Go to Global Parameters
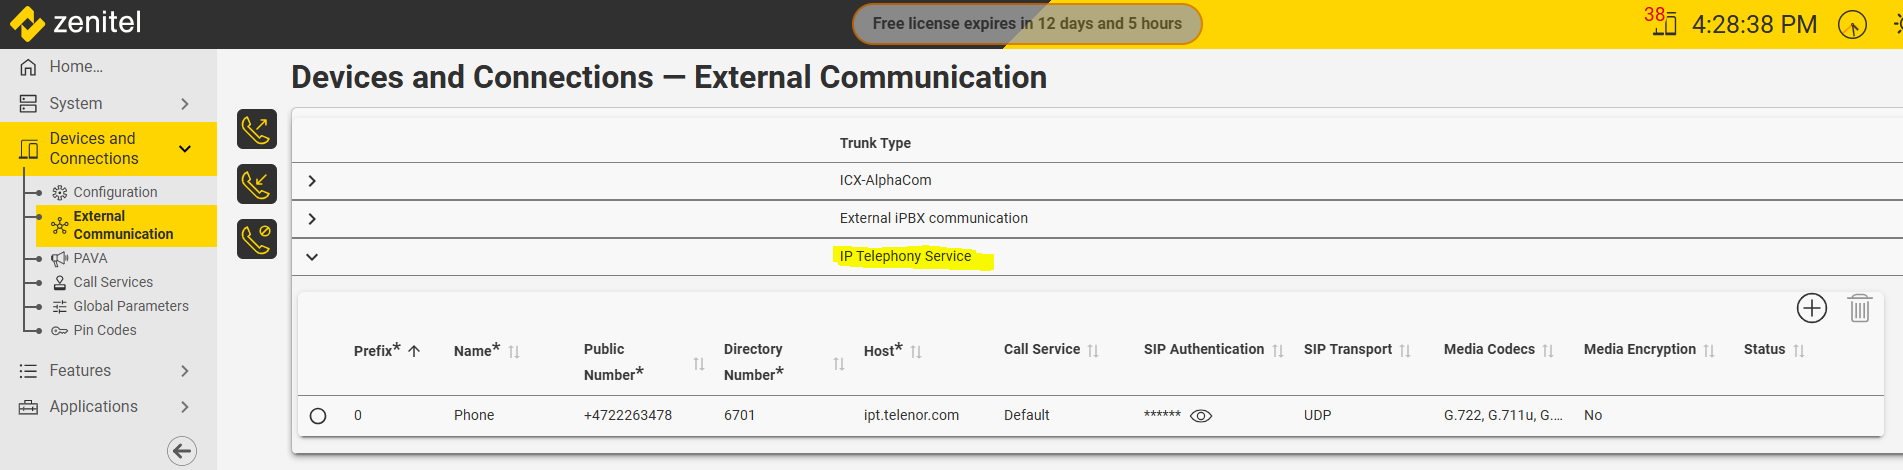 [x=130, y=306]
